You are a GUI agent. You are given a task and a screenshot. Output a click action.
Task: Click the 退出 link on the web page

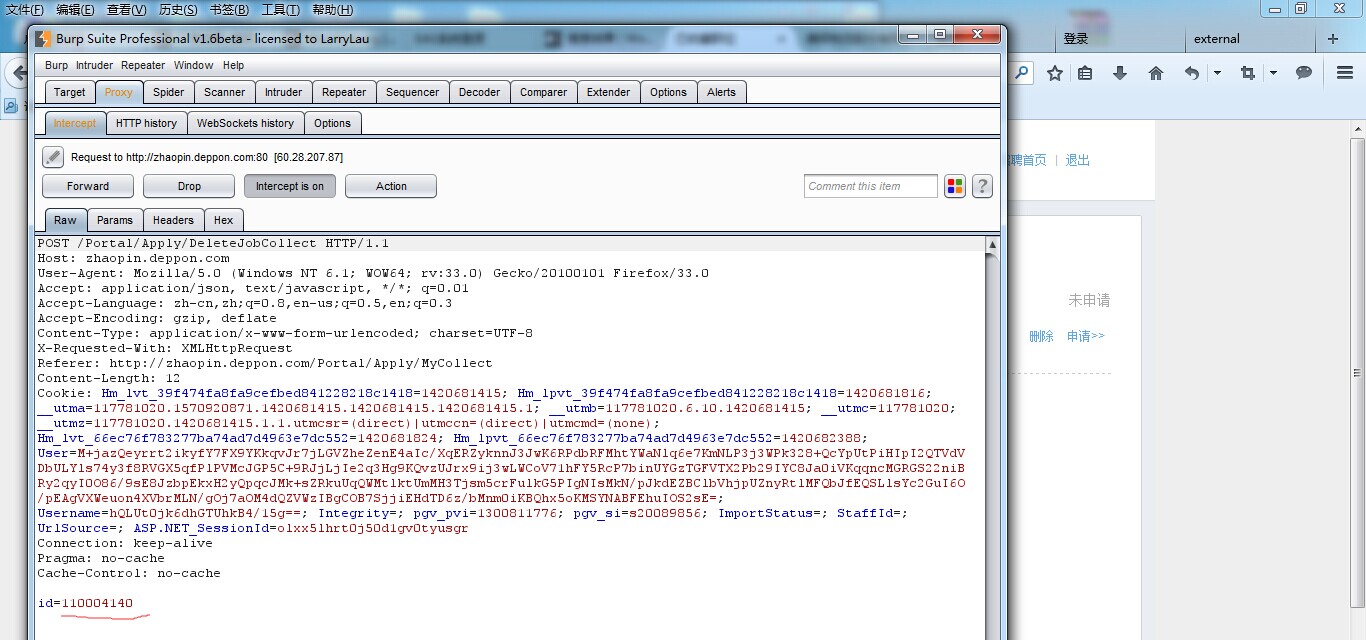1078,160
